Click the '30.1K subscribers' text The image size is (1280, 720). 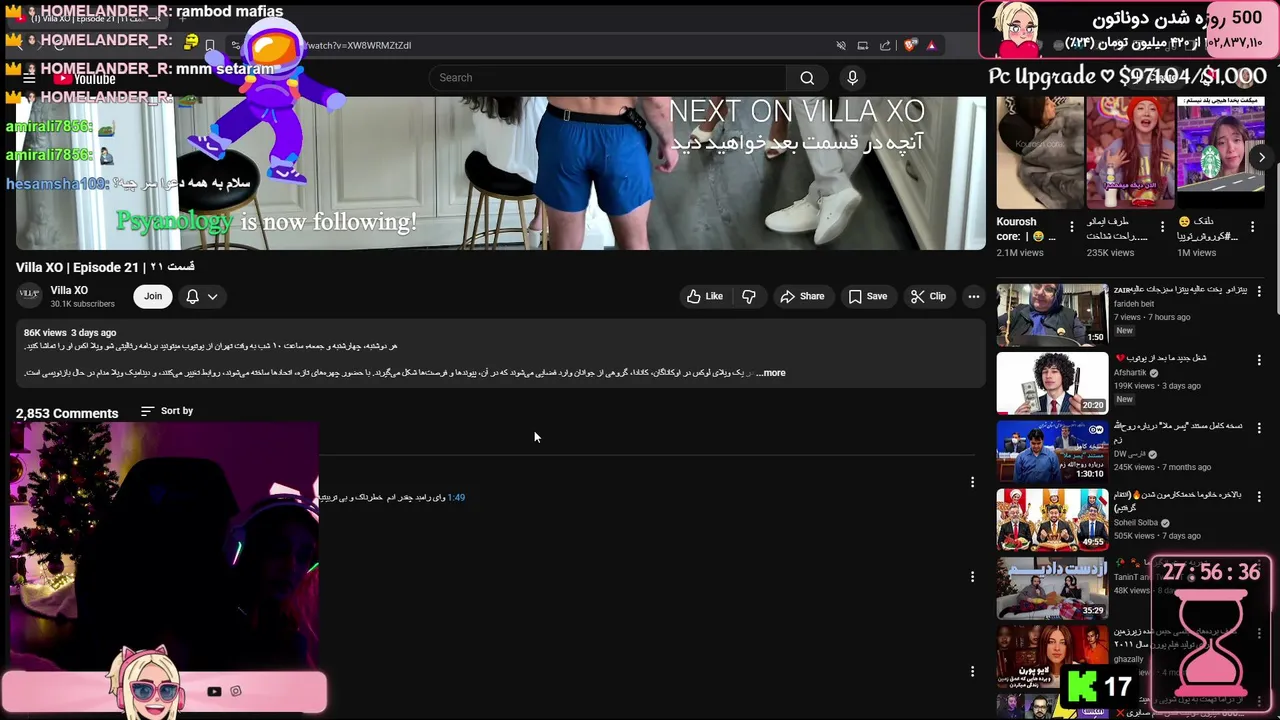(82, 304)
